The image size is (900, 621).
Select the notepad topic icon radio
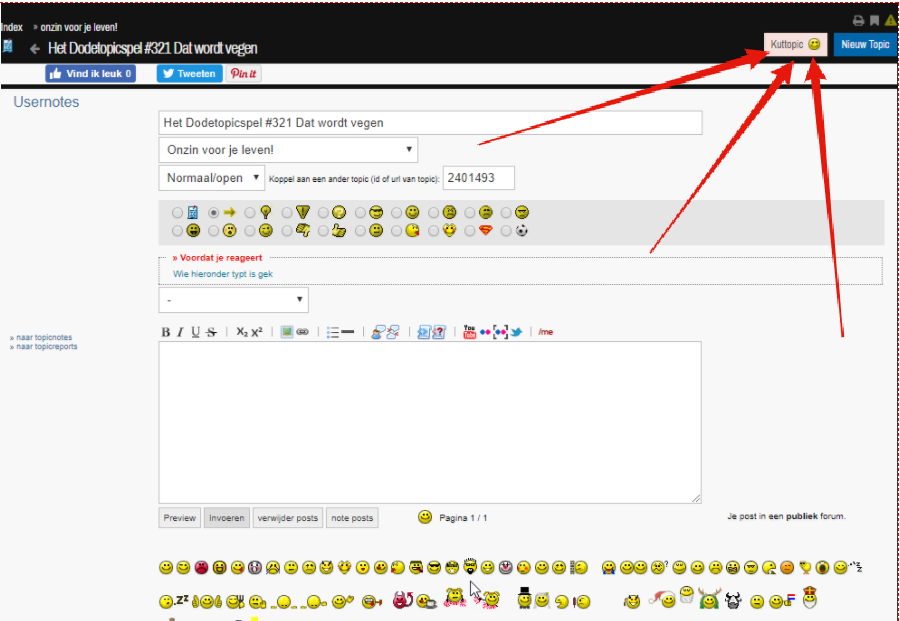(177, 213)
